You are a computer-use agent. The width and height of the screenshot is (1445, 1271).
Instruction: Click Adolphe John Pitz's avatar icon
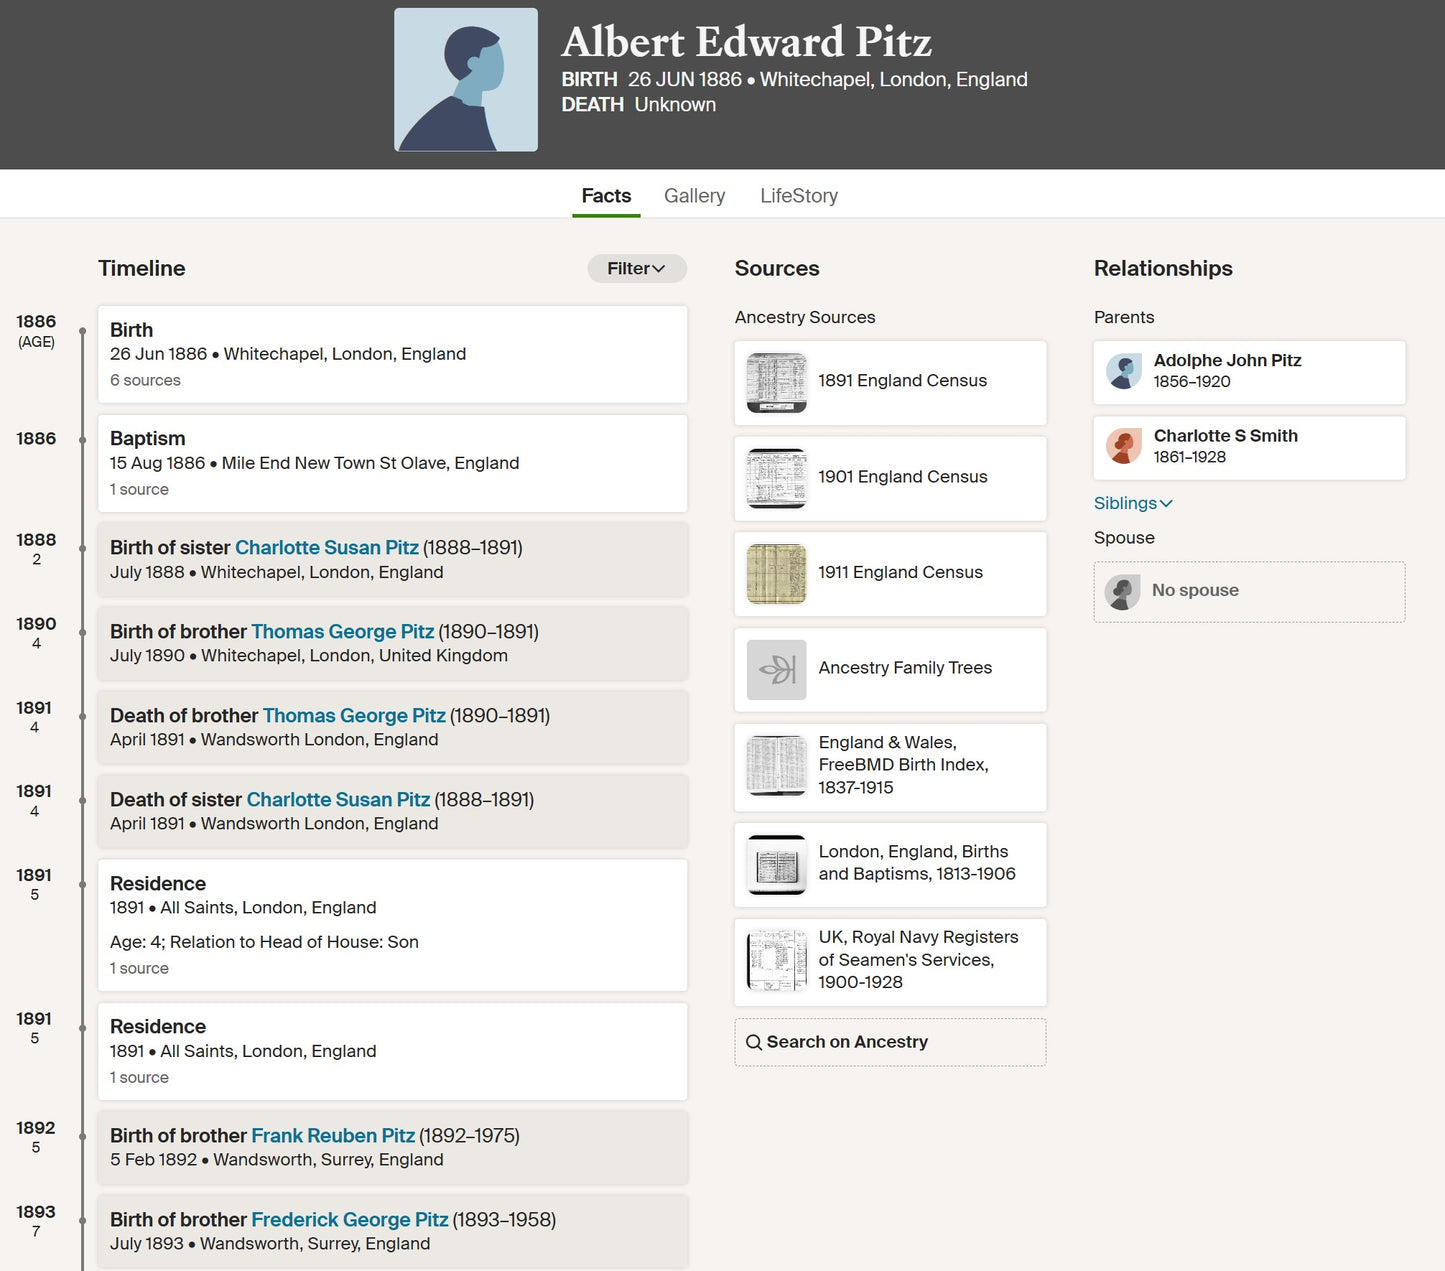point(1124,372)
